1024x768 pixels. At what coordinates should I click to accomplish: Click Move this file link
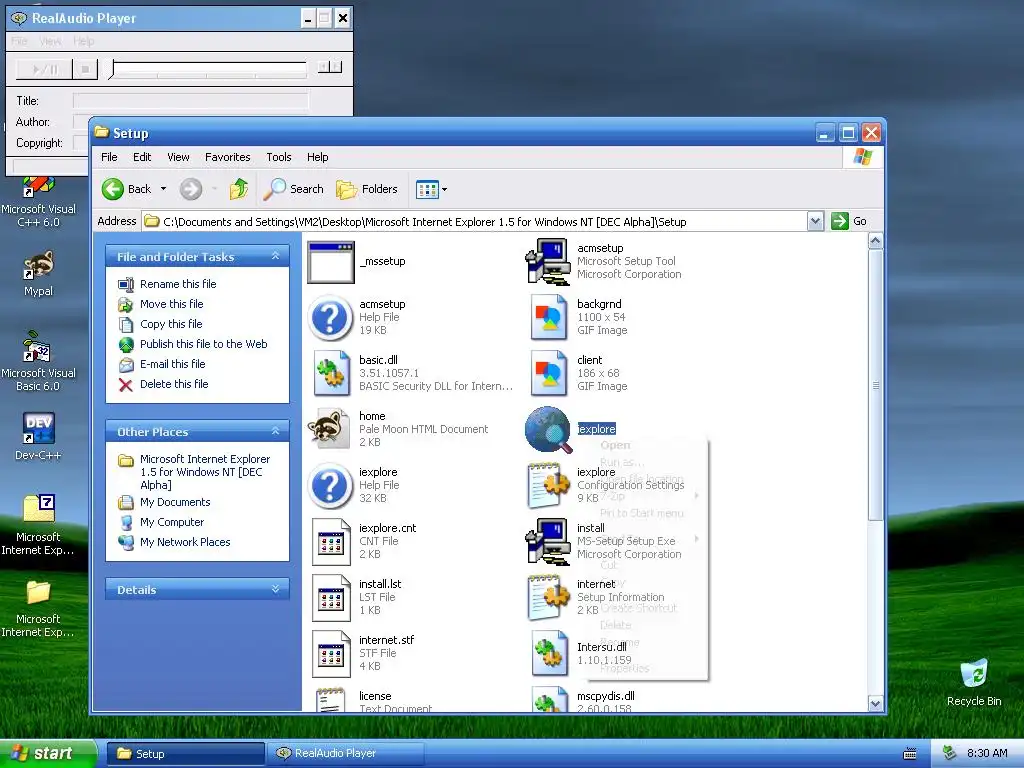[172, 304]
